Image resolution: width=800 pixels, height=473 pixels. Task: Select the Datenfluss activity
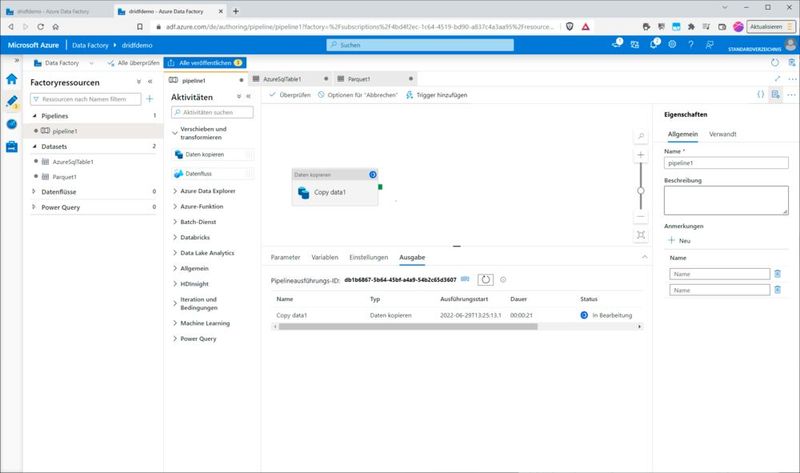[213, 174]
